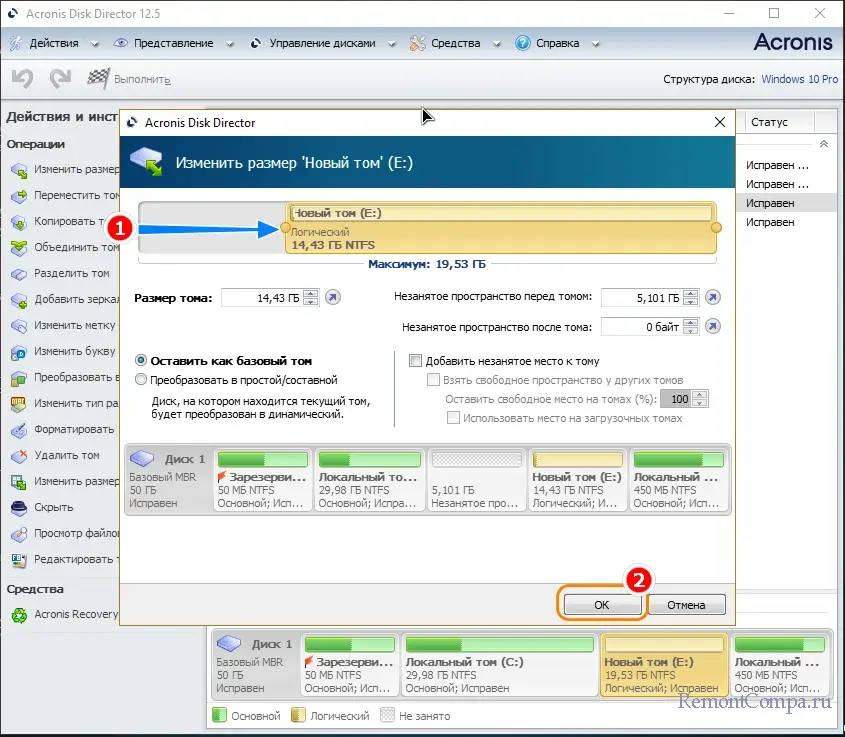Image resolution: width=845 pixels, height=737 pixels.
Task: Click the Изменить тип раздела icon
Action: tap(19, 404)
